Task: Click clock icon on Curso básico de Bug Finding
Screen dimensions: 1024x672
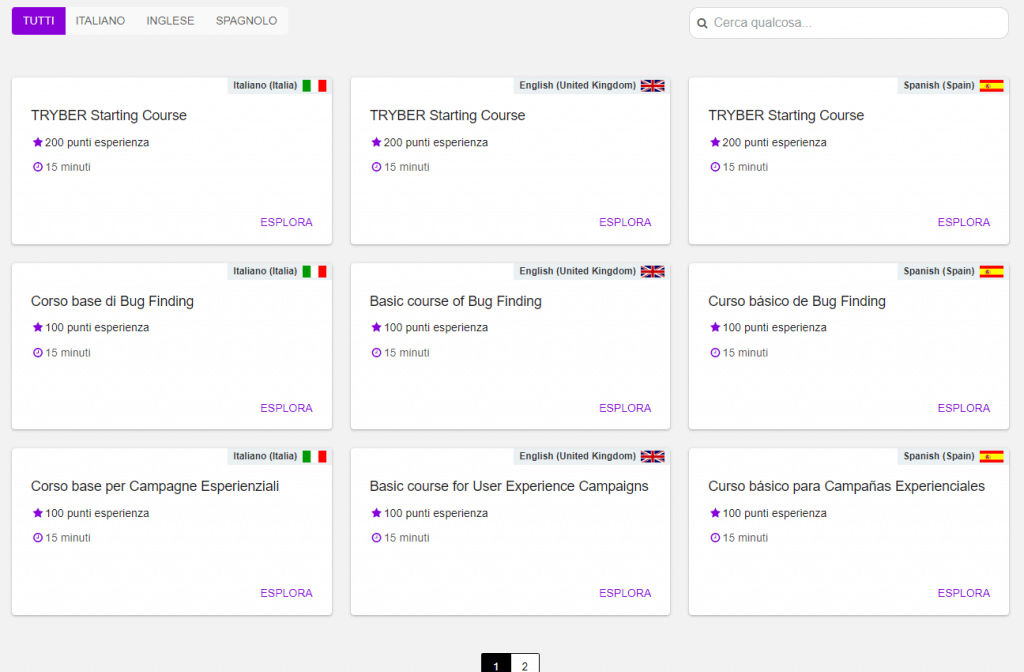Action: click(x=715, y=353)
